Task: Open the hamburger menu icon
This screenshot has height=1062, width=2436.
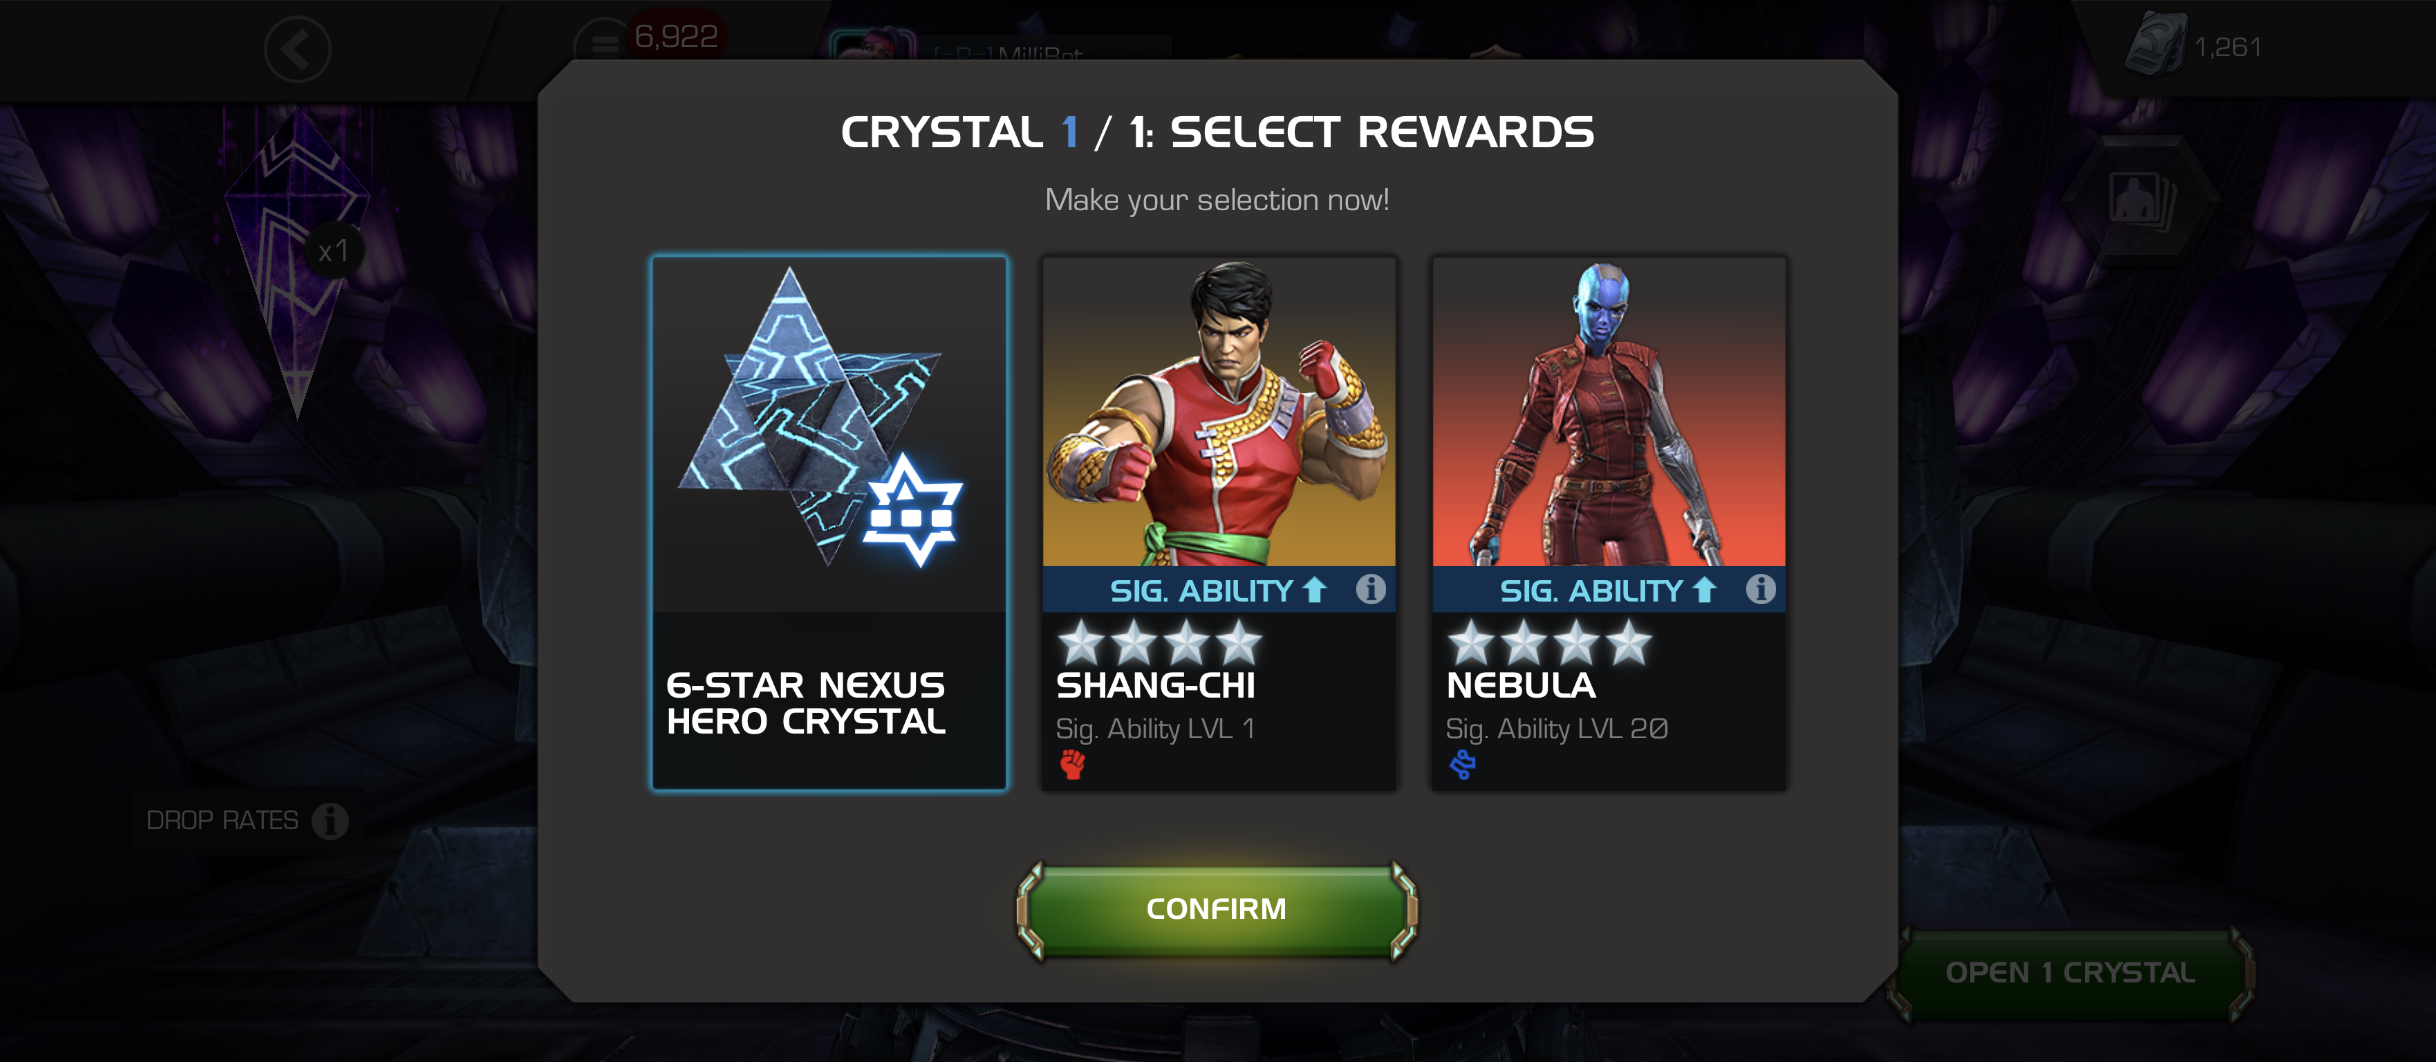Action: click(x=603, y=44)
